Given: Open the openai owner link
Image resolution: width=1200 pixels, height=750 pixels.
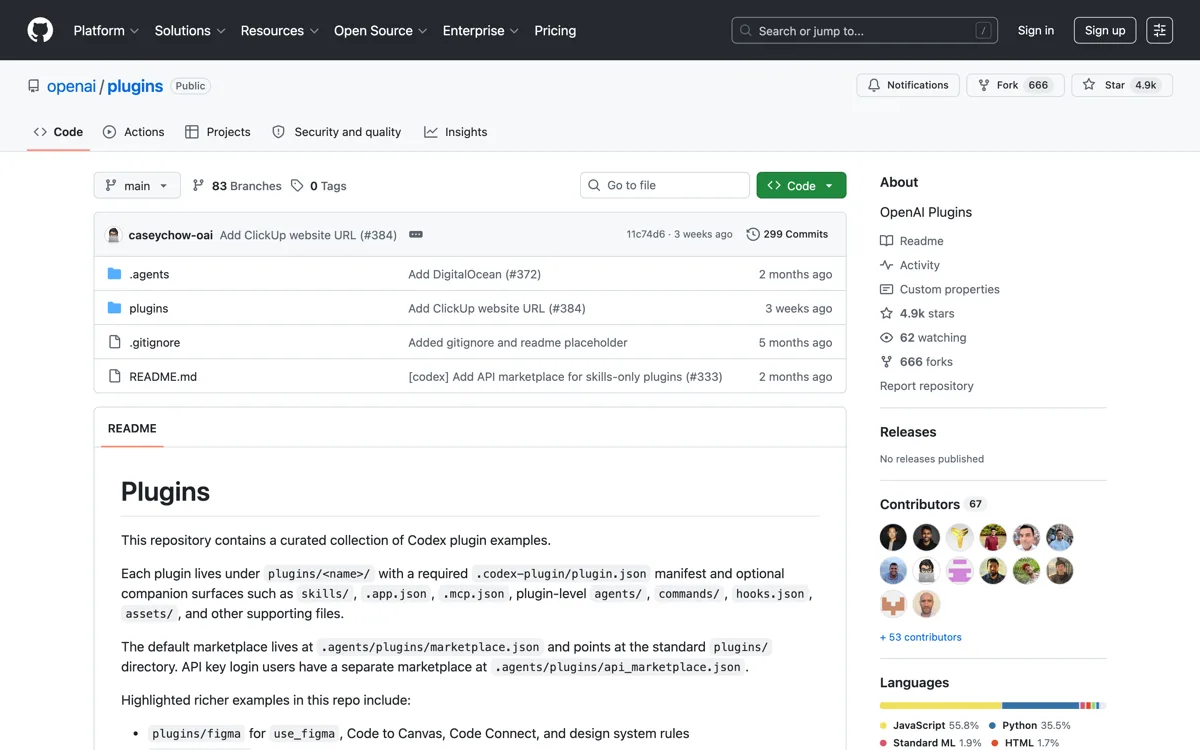Looking at the screenshot, I should tap(71, 86).
